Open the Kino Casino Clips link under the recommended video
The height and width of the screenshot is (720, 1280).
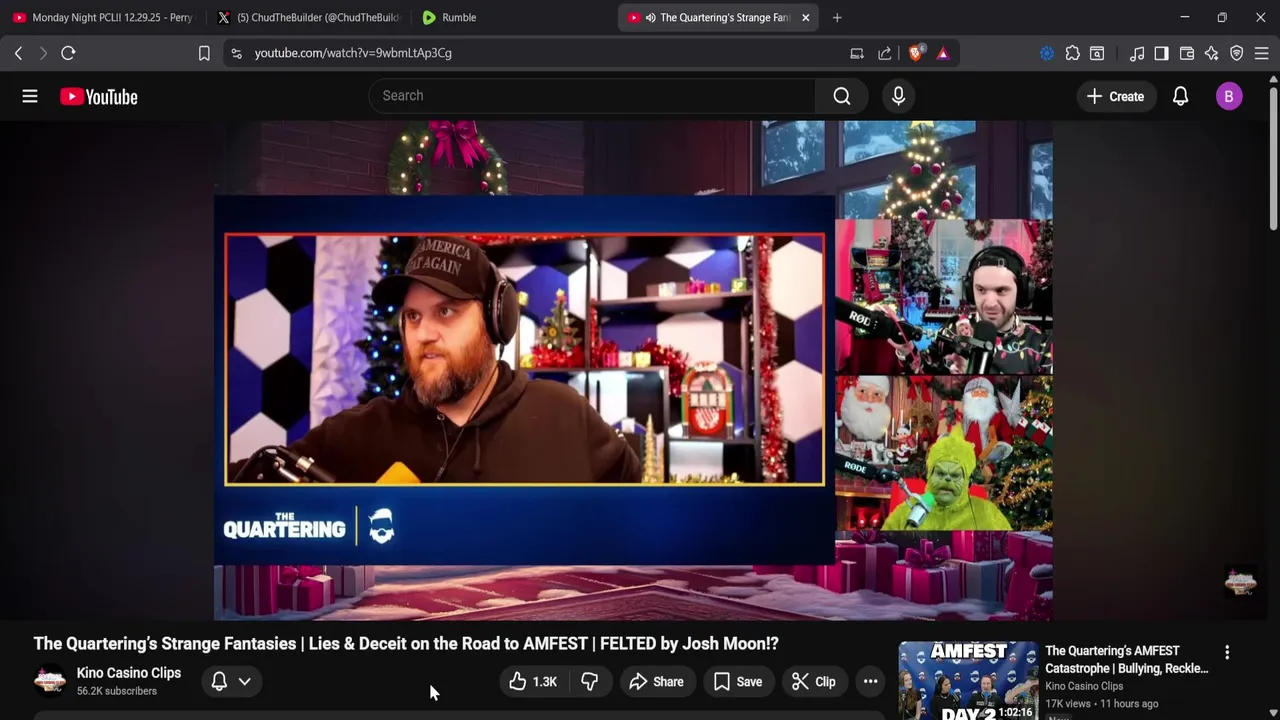(x=1084, y=686)
